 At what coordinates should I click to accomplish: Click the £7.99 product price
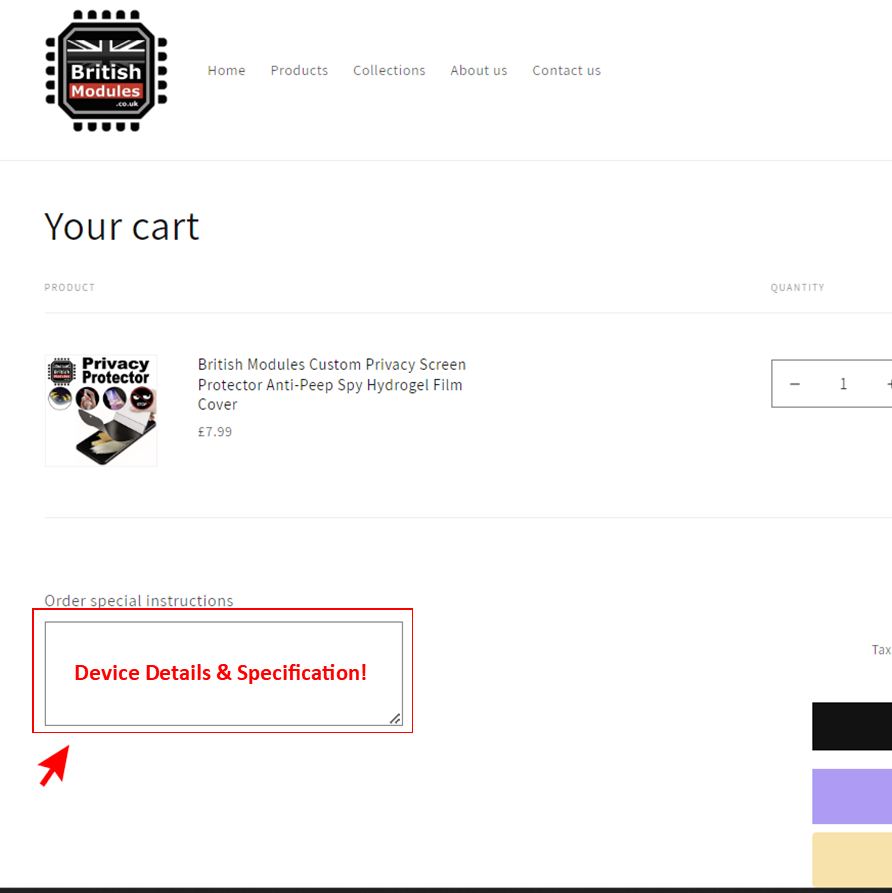pyautogui.click(x=215, y=432)
